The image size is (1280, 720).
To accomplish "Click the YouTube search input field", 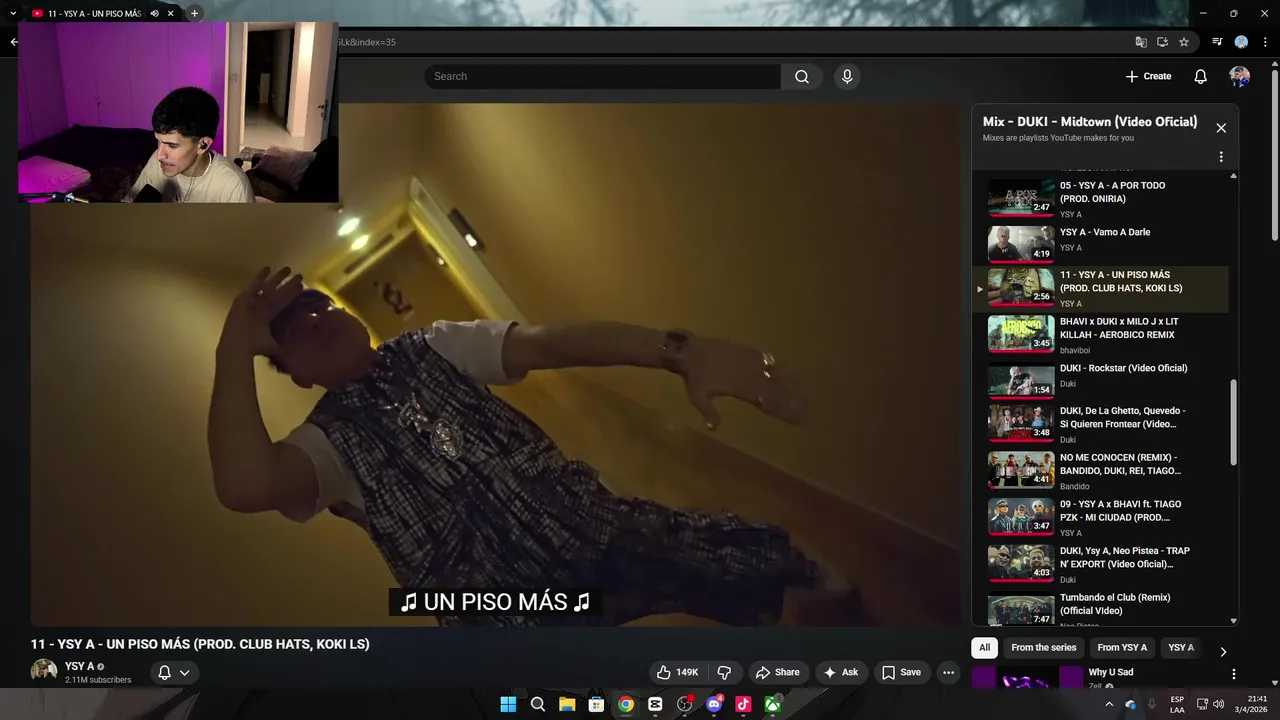I will point(603,77).
